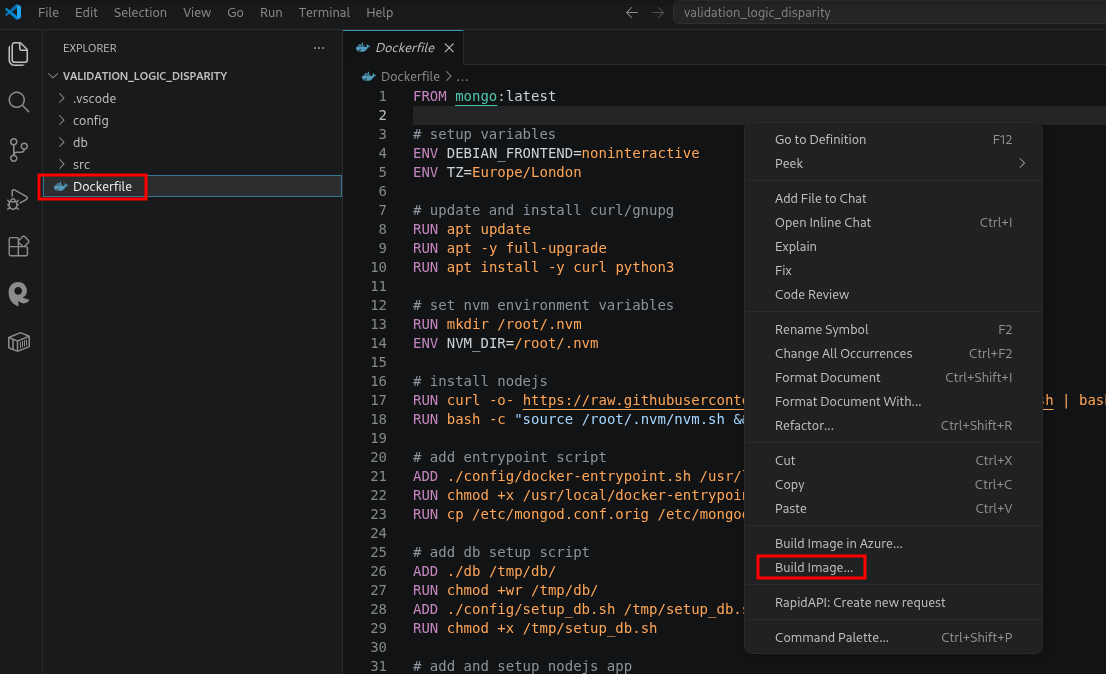The width and height of the screenshot is (1106, 674).
Task: Choose Add File to Chat
Action: click(893, 199)
